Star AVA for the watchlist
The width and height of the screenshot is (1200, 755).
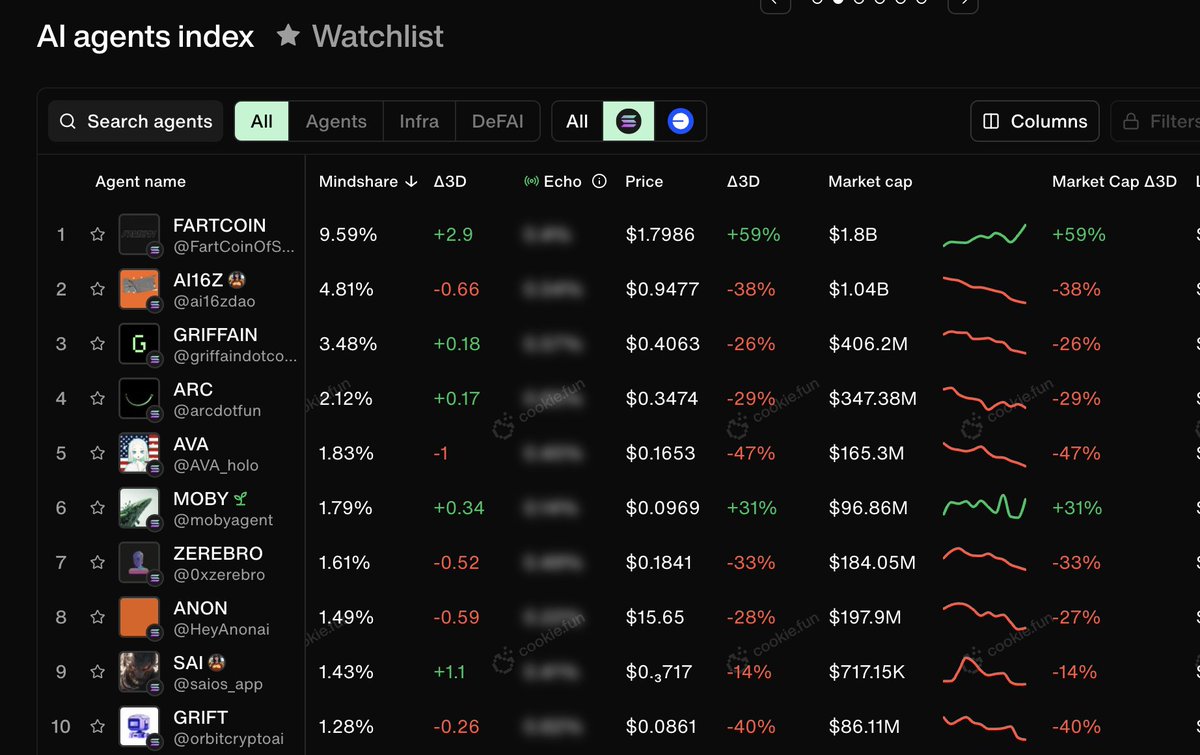97,453
